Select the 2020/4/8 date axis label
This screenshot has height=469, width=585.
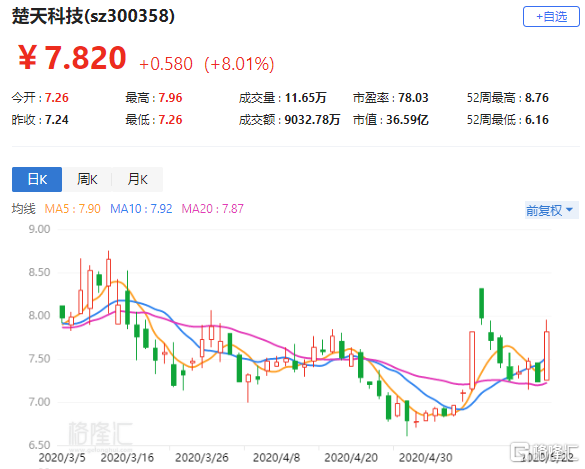[x=276, y=457]
